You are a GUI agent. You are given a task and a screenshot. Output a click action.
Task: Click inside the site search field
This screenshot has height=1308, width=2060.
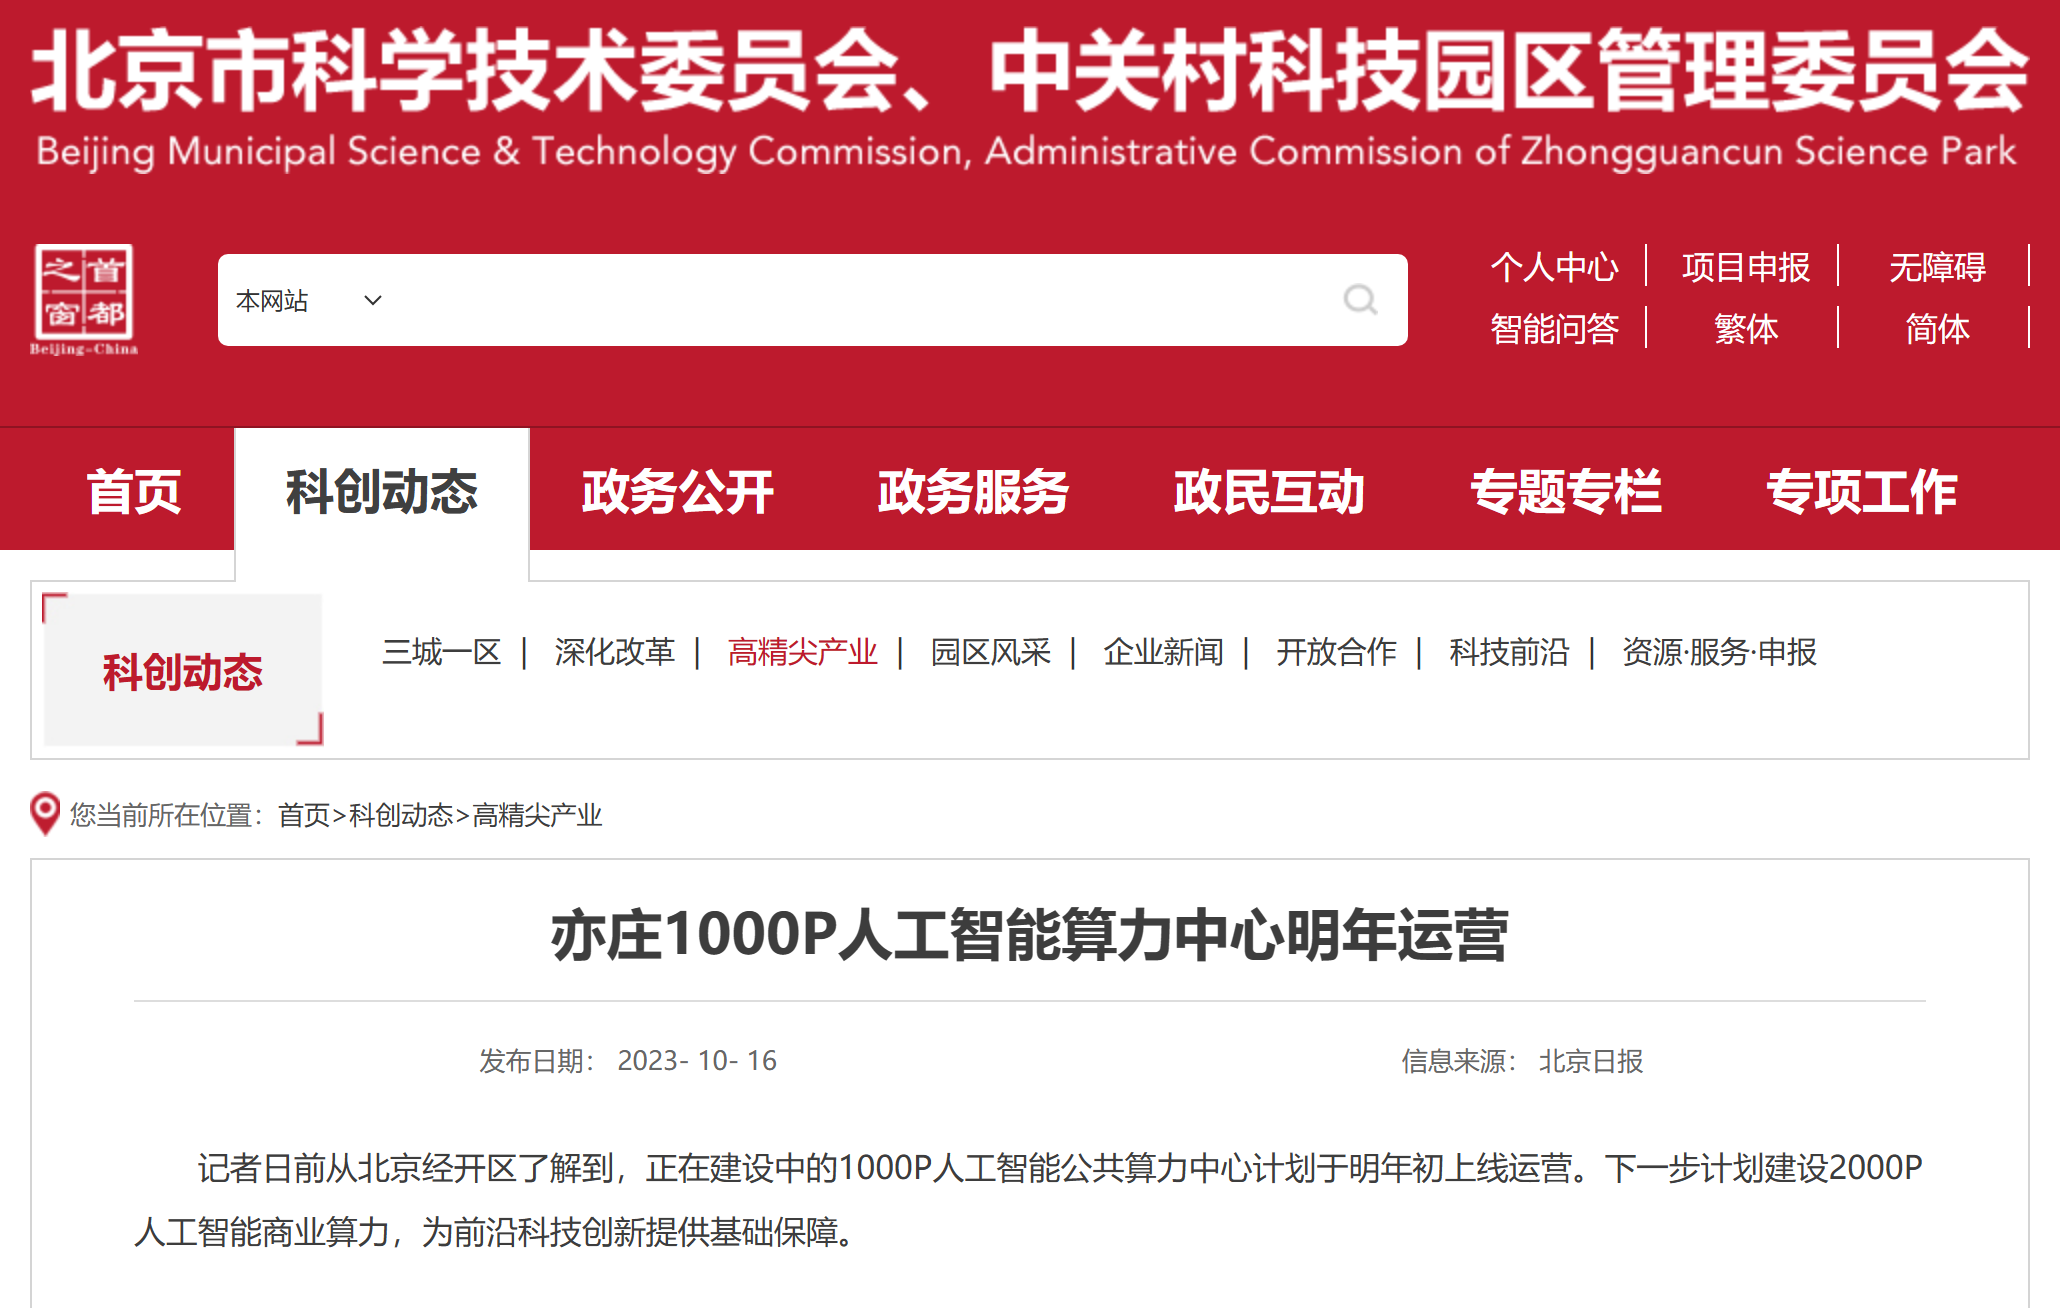(x=850, y=300)
